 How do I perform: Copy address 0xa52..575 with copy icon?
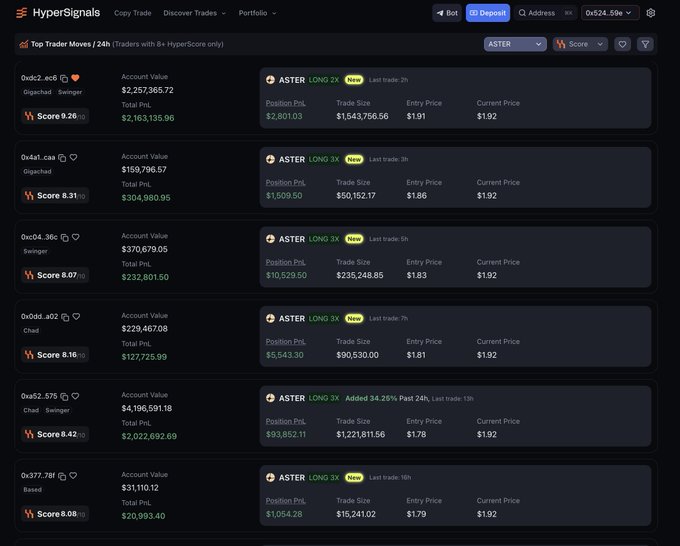pos(63,396)
